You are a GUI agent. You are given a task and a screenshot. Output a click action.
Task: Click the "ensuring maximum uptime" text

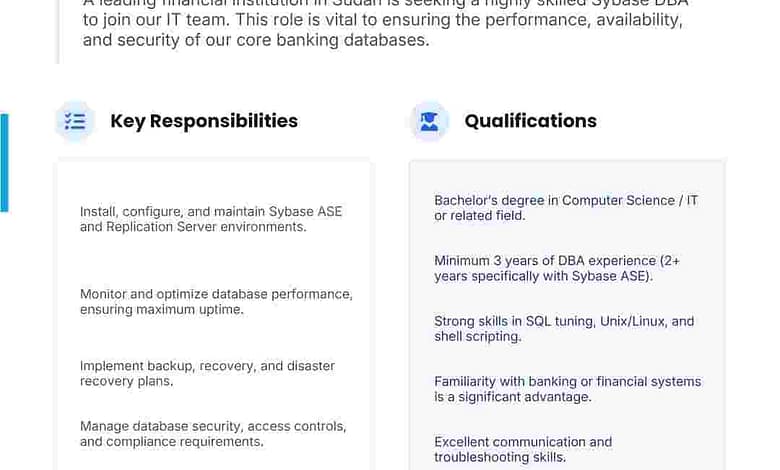[162, 310]
